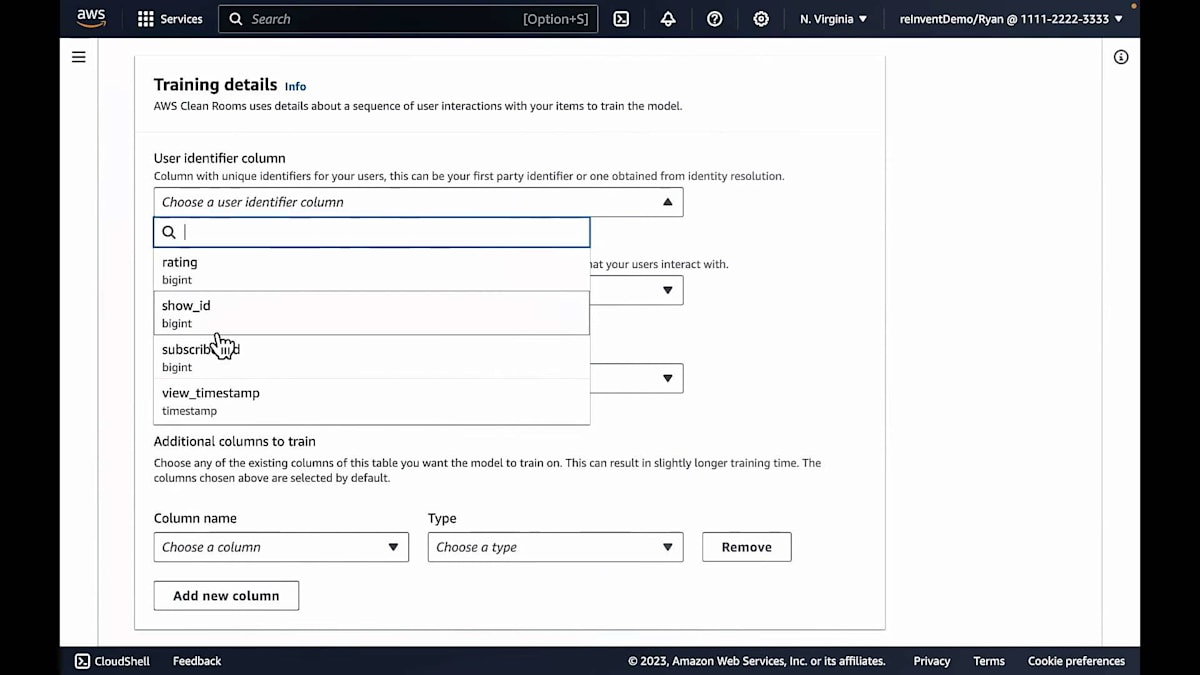Open the N. Virginia region selector

(833, 19)
